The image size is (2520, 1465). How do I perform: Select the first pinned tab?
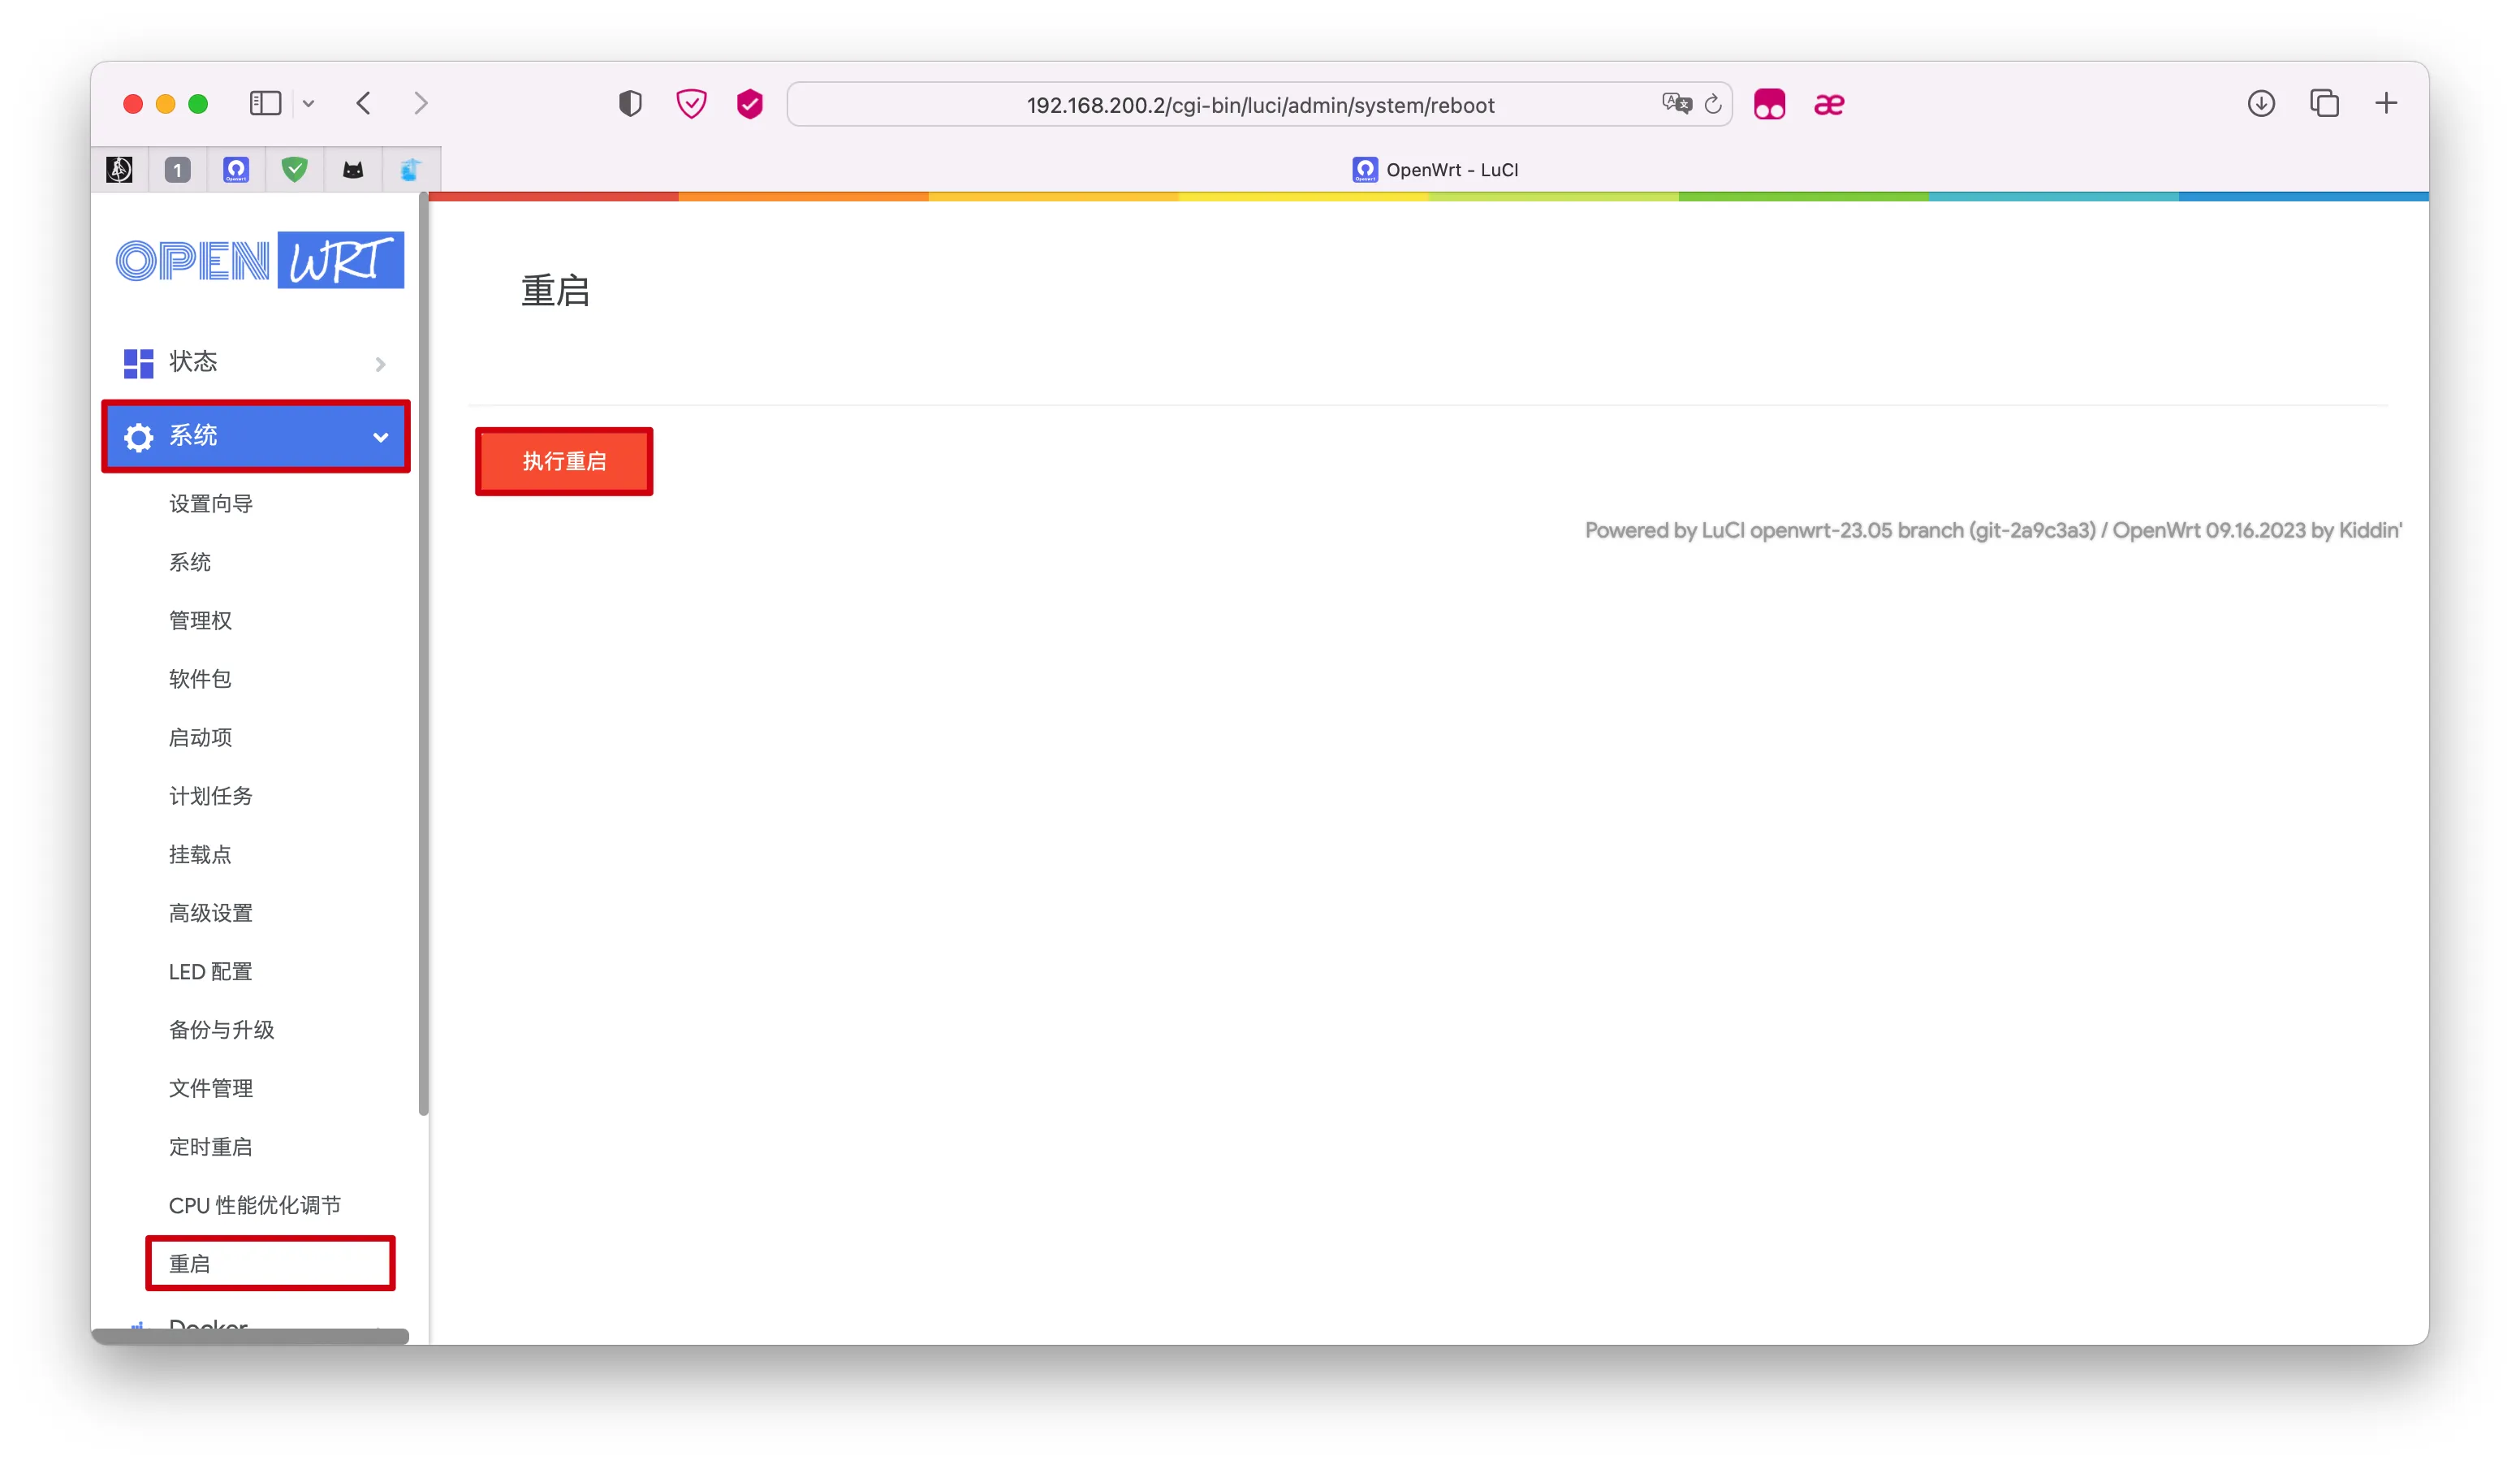(119, 170)
